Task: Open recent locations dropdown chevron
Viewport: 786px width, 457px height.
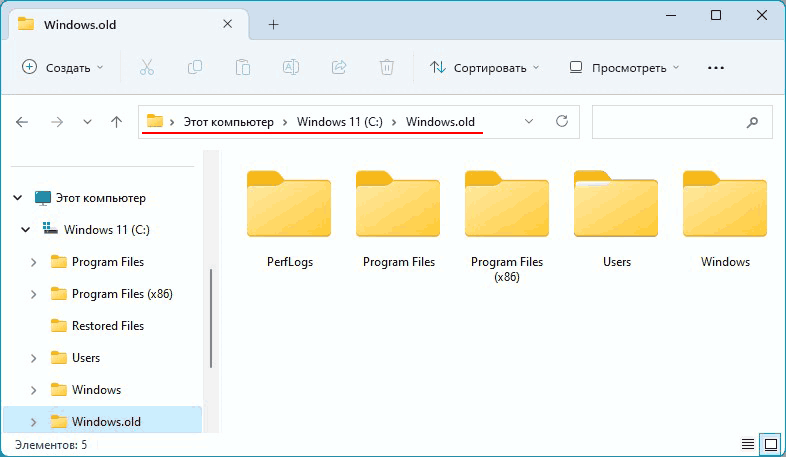Action: coord(87,122)
